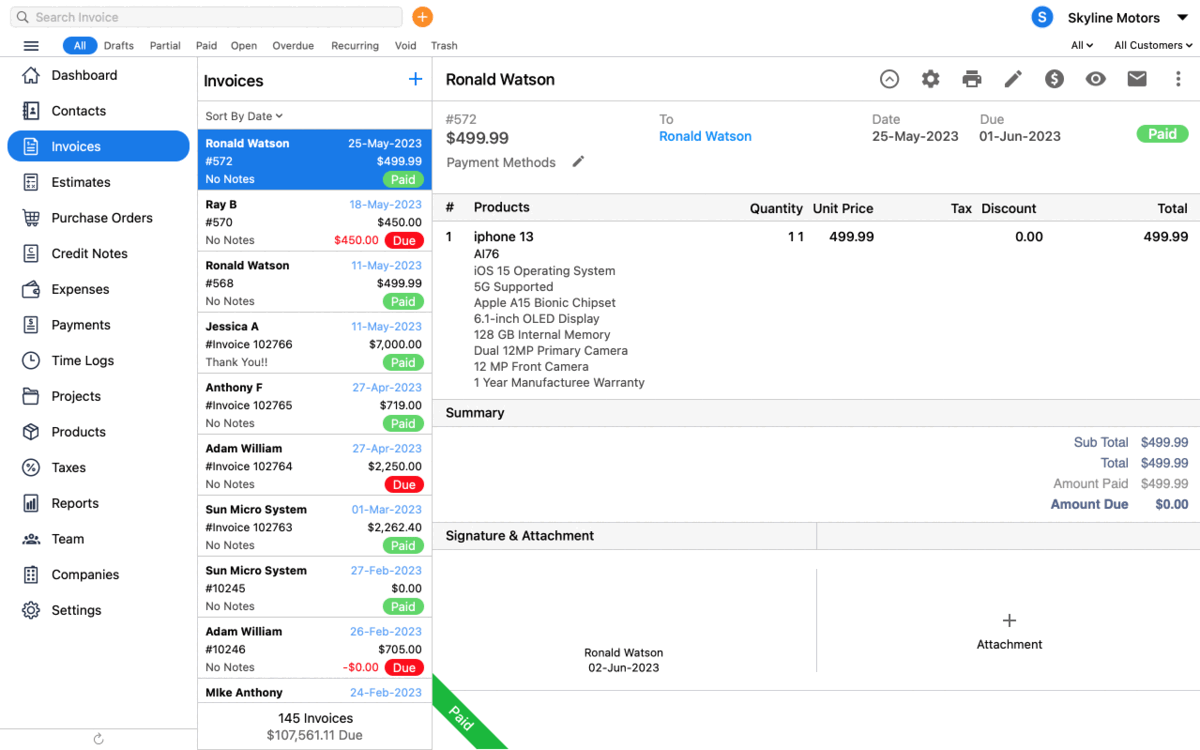This screenshot has height=750, width=1200.
Task: Open the Expenses wallet icon
Action: coord(31,289)
